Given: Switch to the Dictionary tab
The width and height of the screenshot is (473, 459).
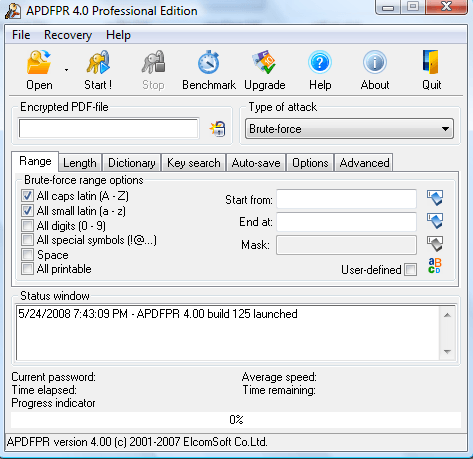Looking at the screenshot, I should pos(132,163).
